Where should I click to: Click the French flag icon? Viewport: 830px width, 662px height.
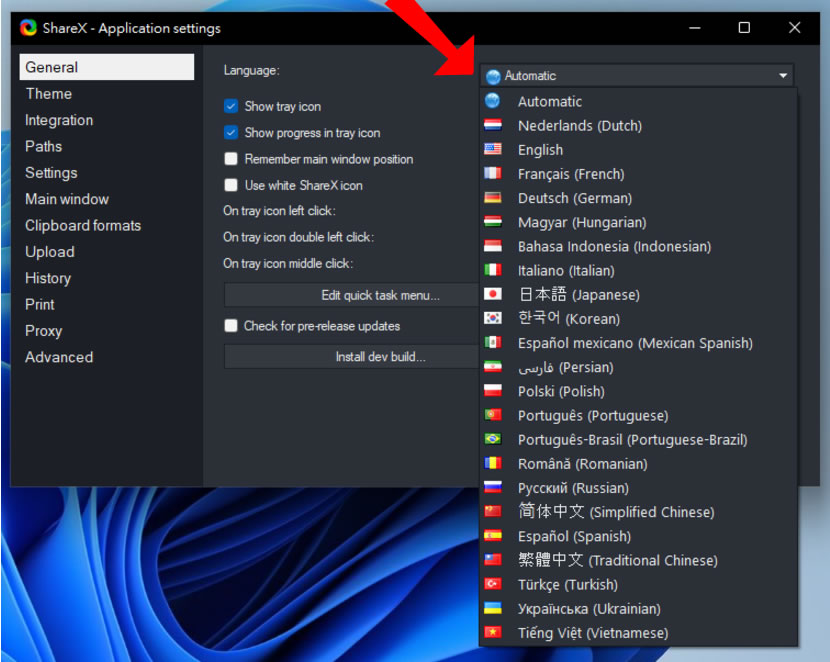pyautogui.click(x=492, y=173)
